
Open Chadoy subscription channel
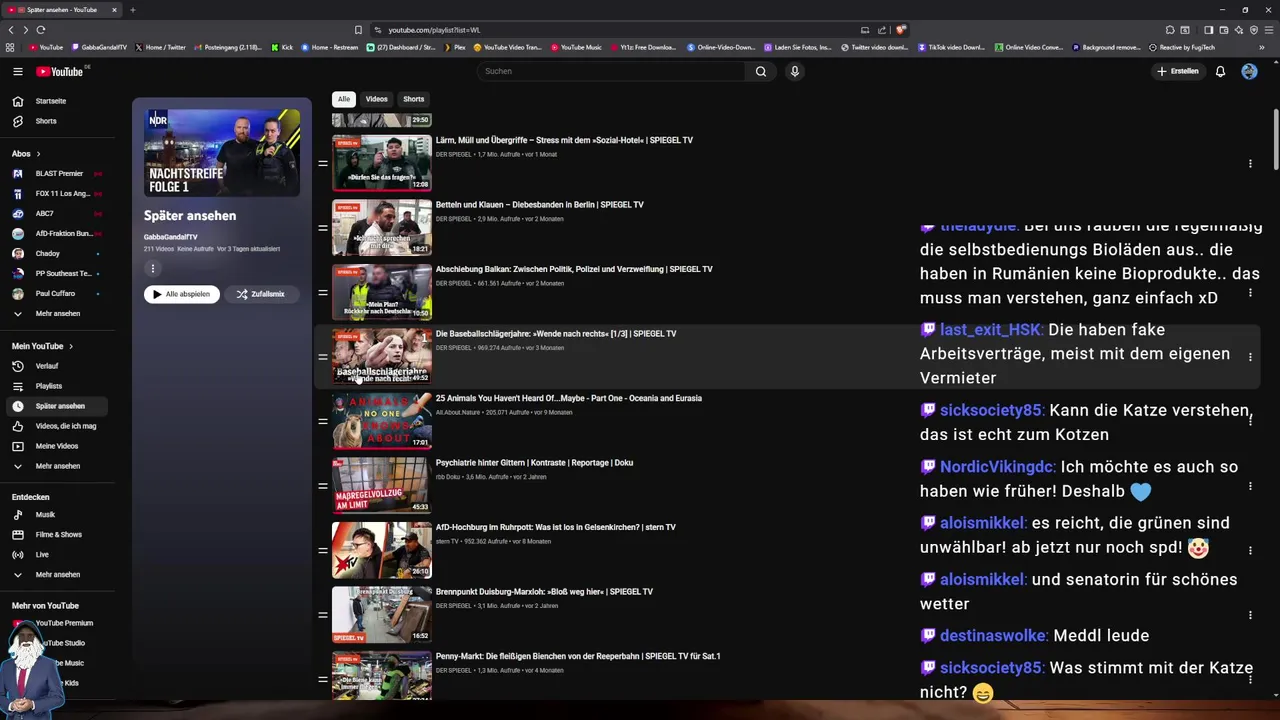click(56, 254)
